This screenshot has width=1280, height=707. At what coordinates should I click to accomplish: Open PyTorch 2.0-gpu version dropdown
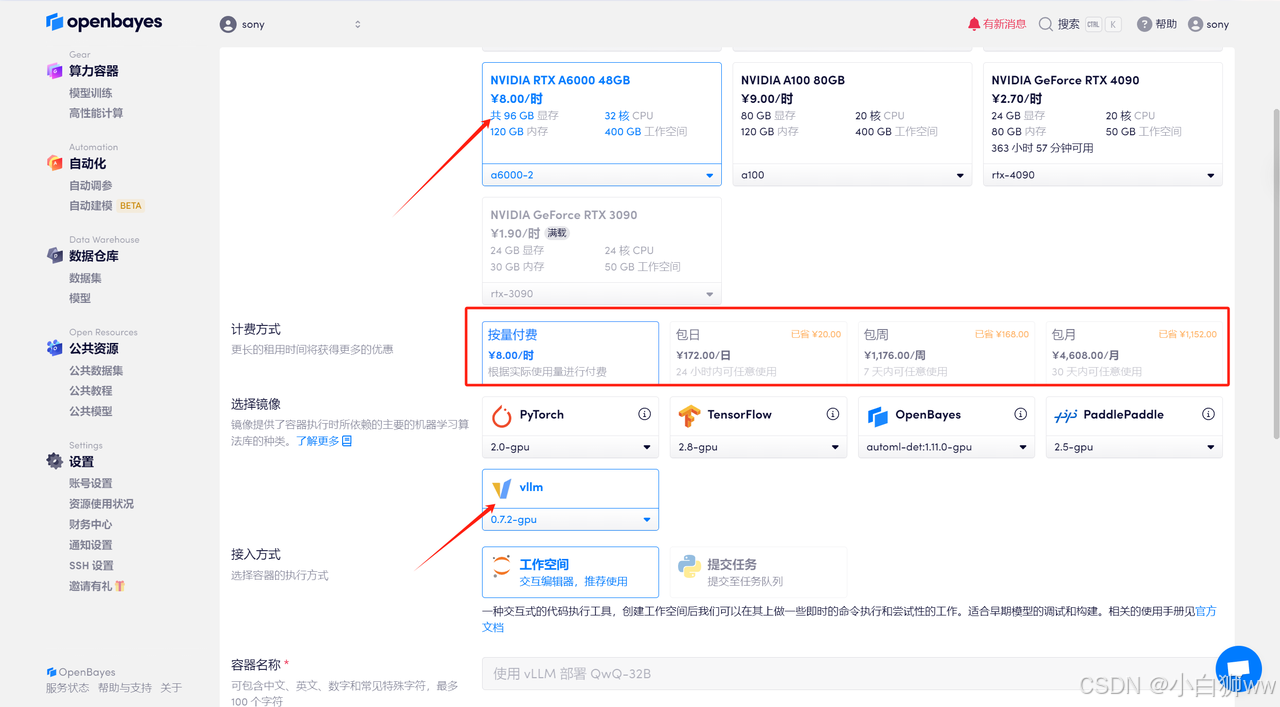[x=570, y=447]
